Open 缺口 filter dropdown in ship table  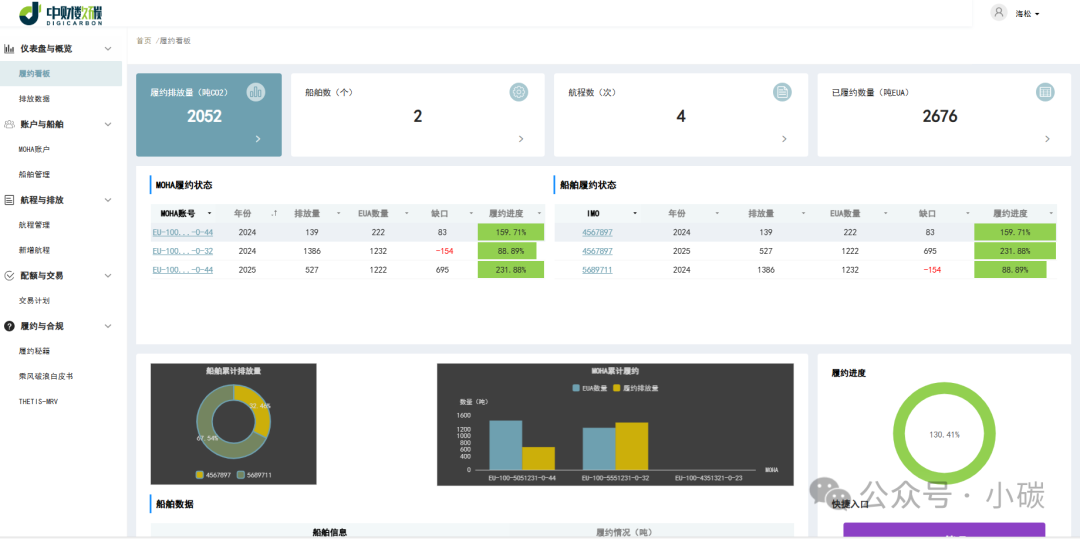968,213
